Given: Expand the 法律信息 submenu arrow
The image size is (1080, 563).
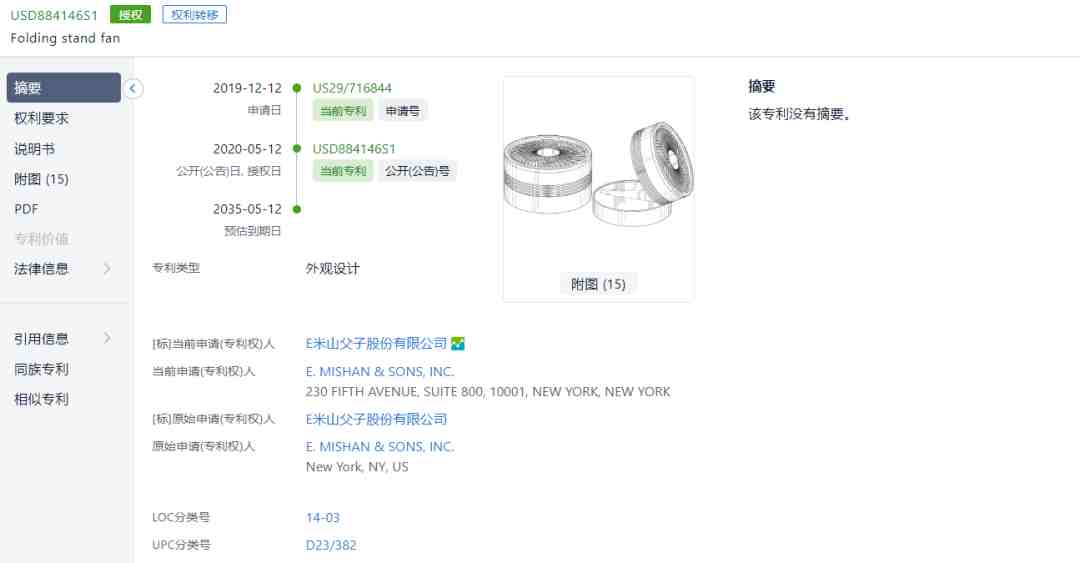Looking at the screenshot, I should pos(107,269).
